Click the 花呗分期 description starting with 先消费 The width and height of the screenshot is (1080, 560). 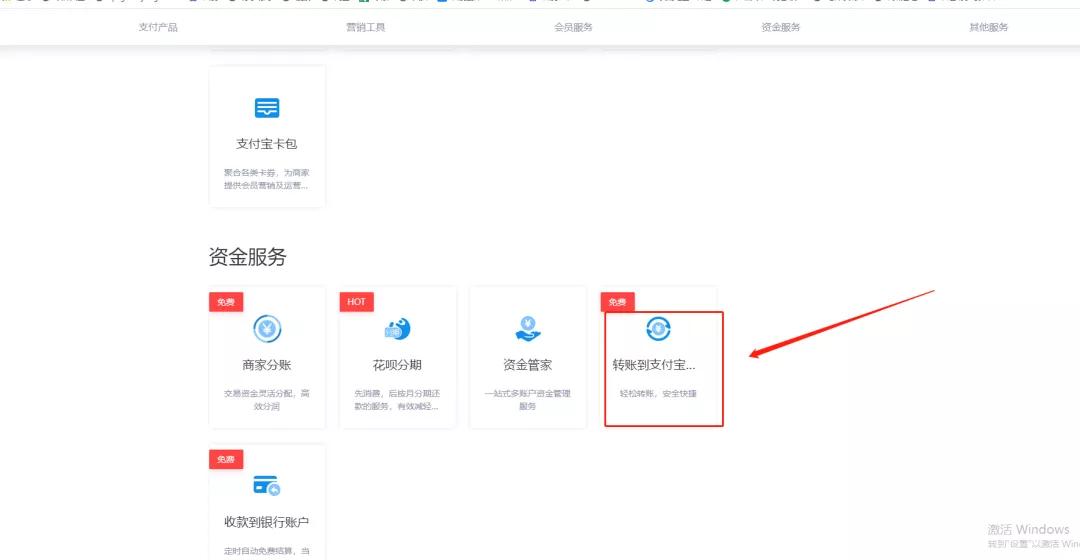click(x=397, y=400)
